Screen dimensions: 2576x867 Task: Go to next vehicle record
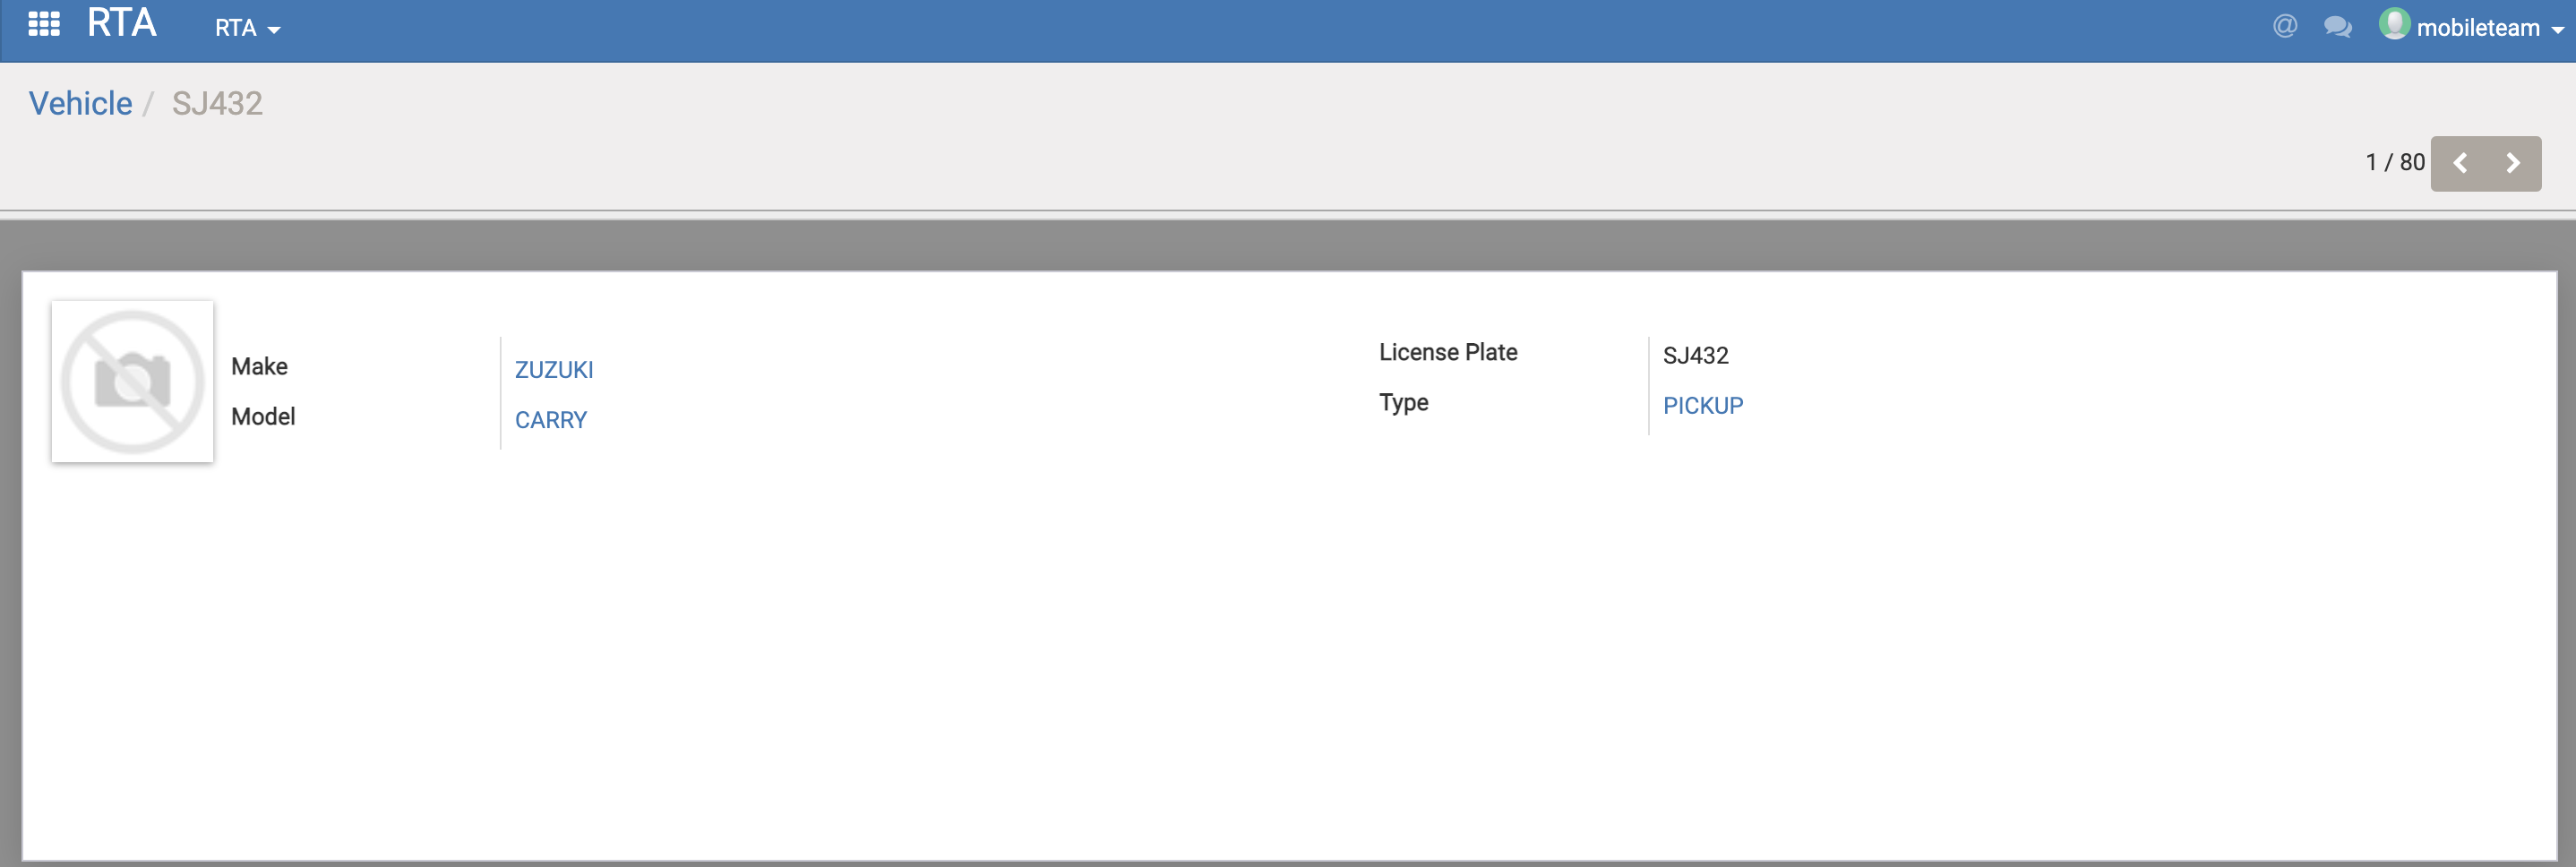(x=2514, y=163)
